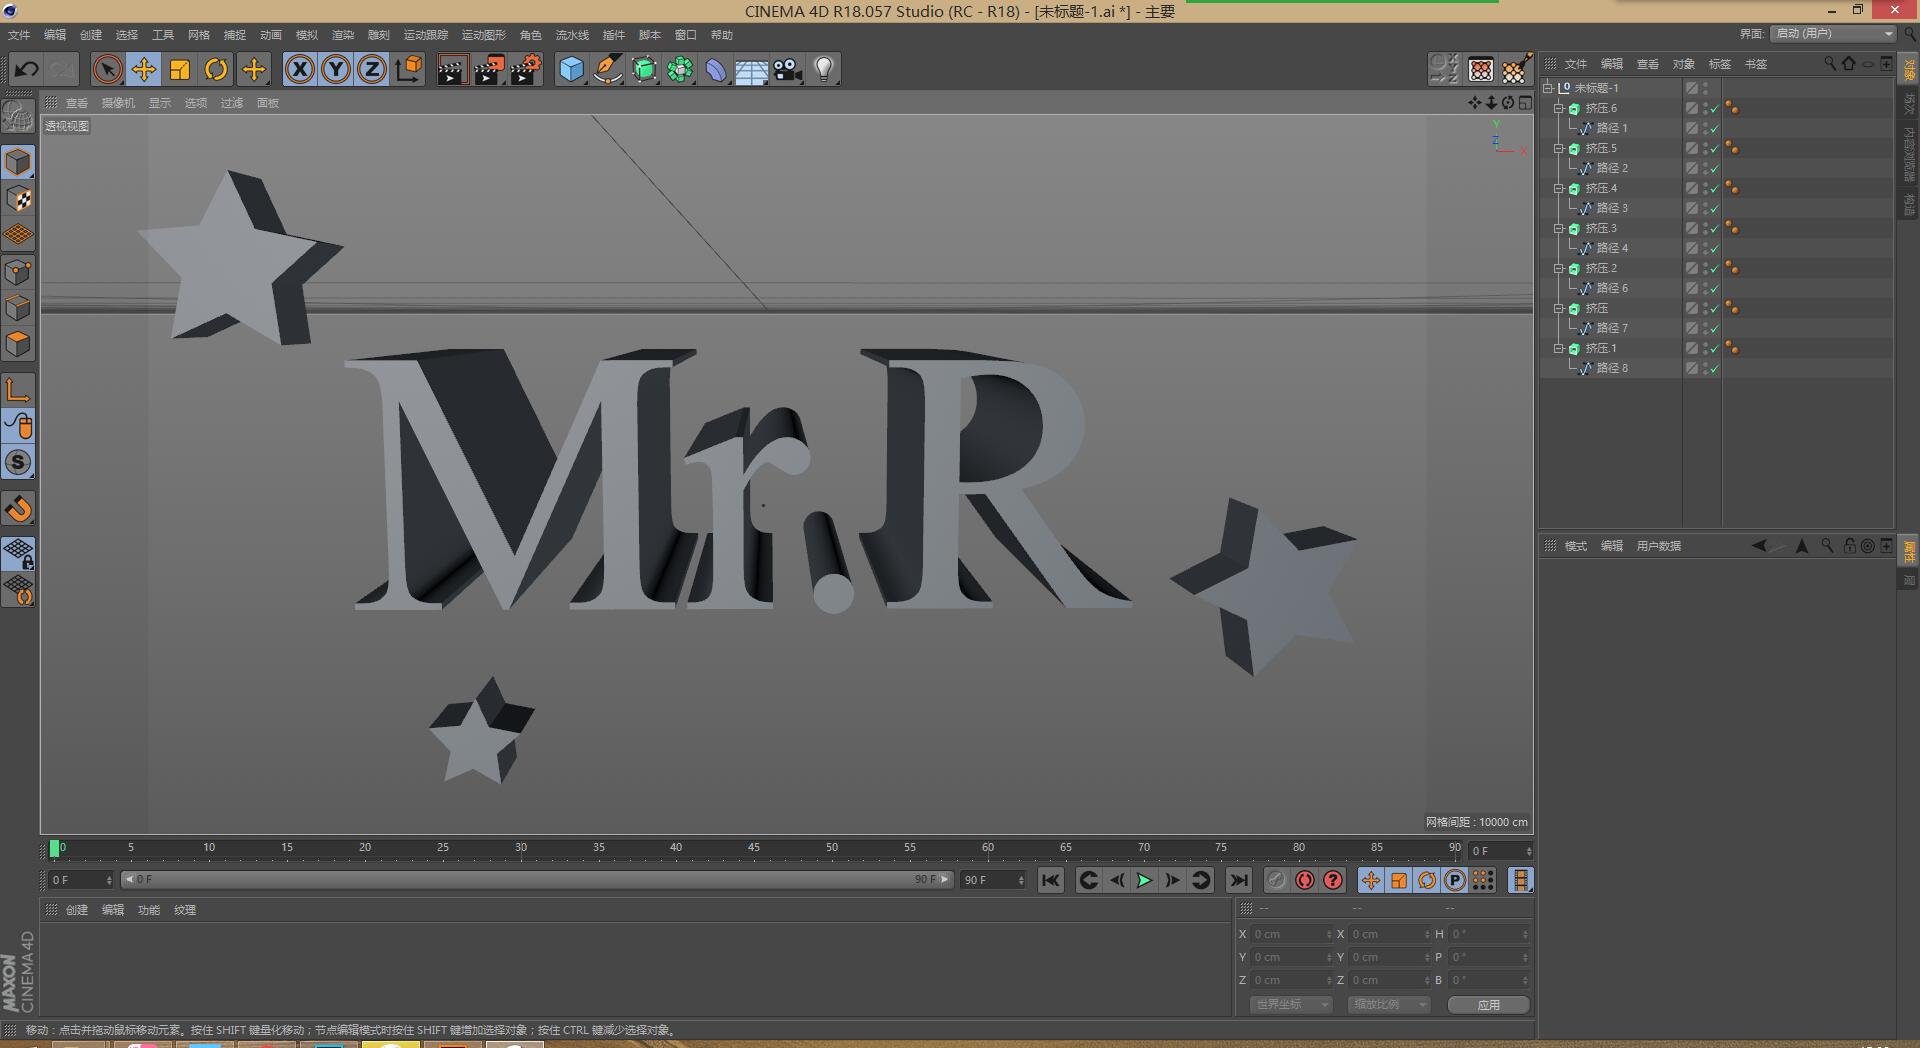The image size is (1920, 1048).
Task: Open the 世界坐标 dropdown
Action: tap(1291, 1004)
